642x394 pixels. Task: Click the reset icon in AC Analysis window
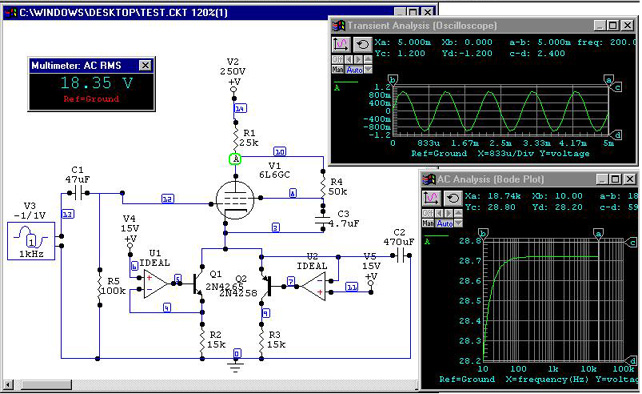[452, 198]
